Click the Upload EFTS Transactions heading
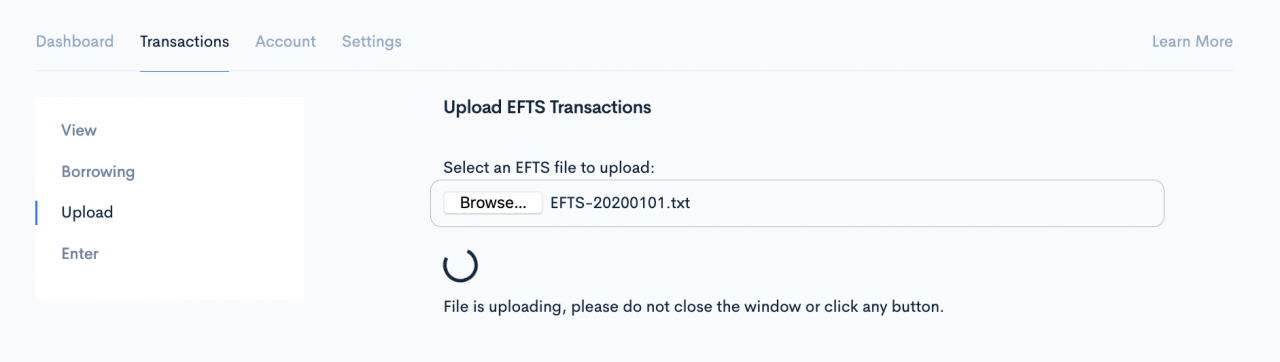1280x362 pixels. click(547, 107)
